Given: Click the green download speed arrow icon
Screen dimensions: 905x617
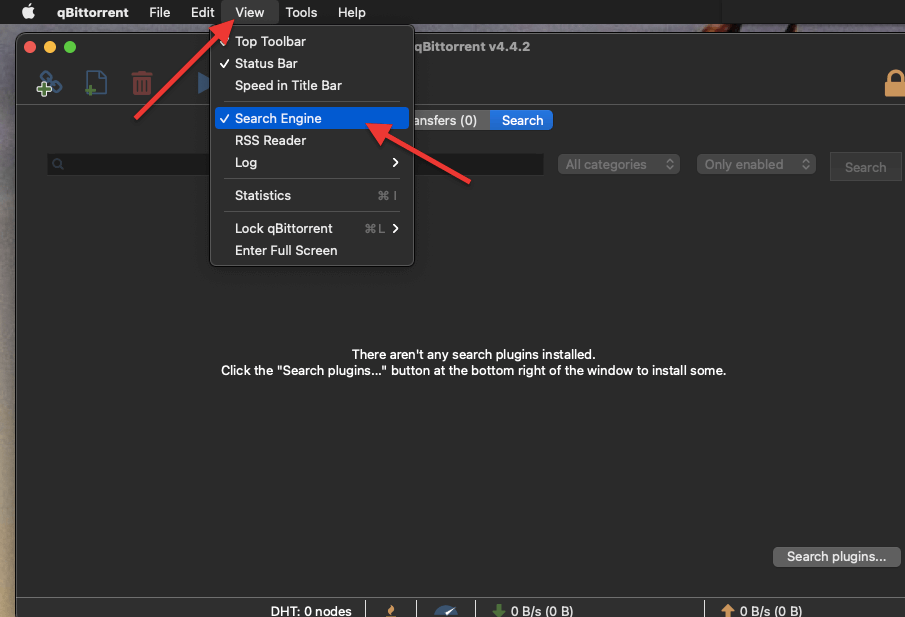Looking at the screenshot, I should (x=499, y=610).
